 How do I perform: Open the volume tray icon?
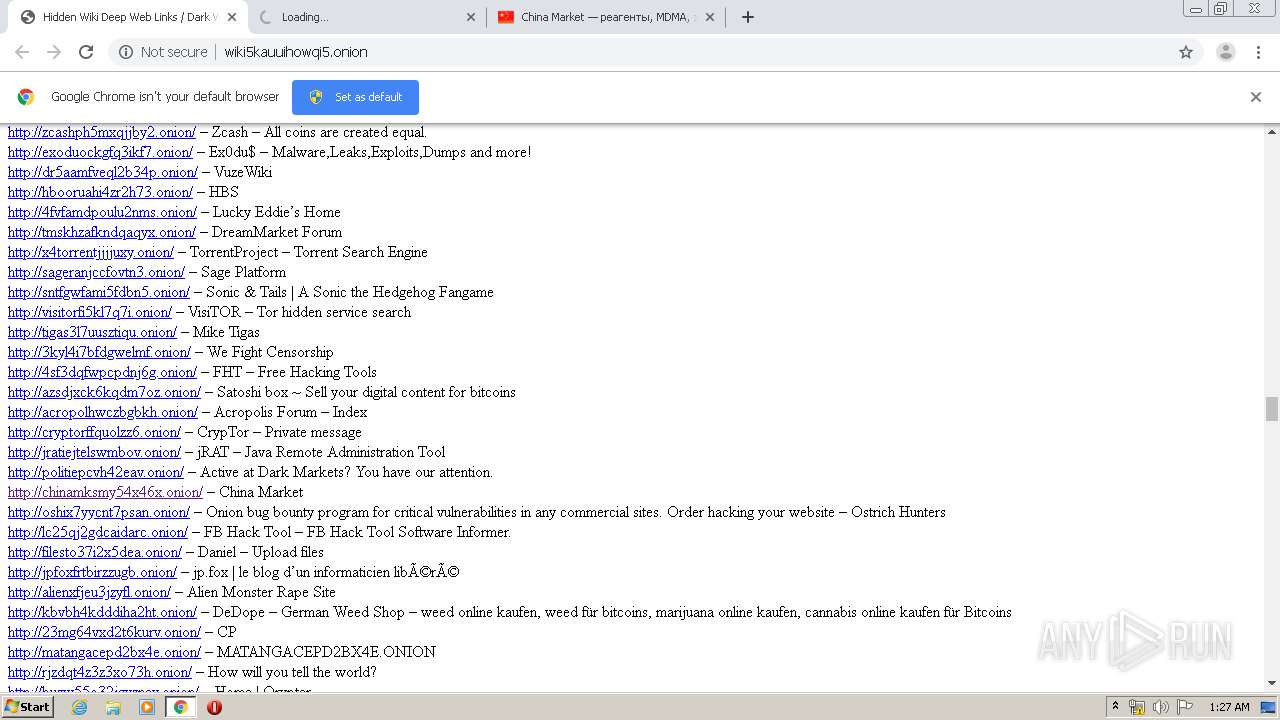click(1161, 707)
